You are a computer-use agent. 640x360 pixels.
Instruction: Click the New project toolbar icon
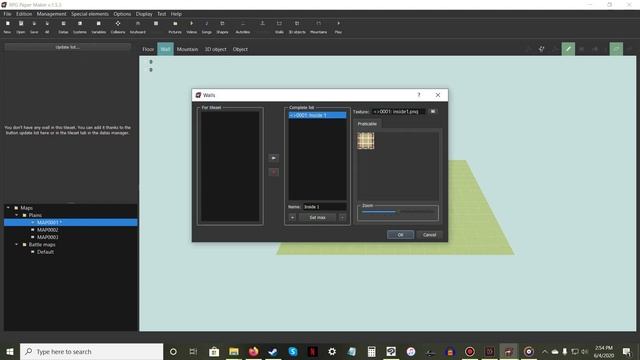pyautogui.click(x=7, y=27)
